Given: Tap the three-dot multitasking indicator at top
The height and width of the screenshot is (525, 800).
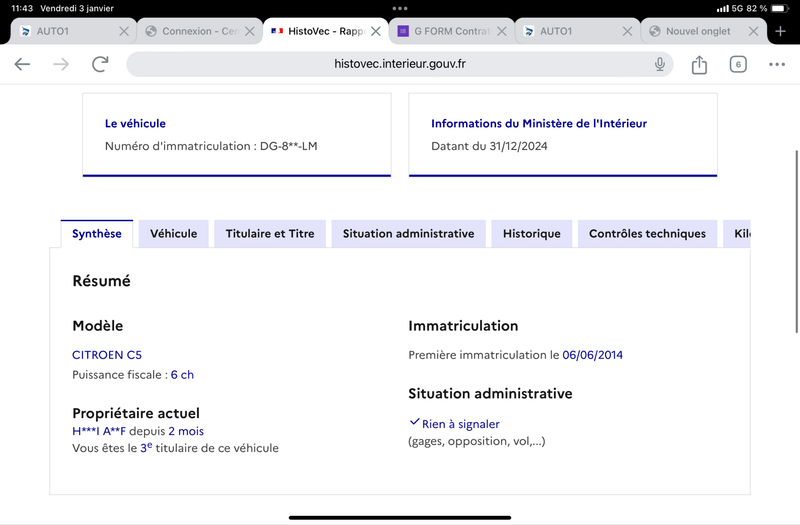Looking at the screenshot, I should (399, 9).
